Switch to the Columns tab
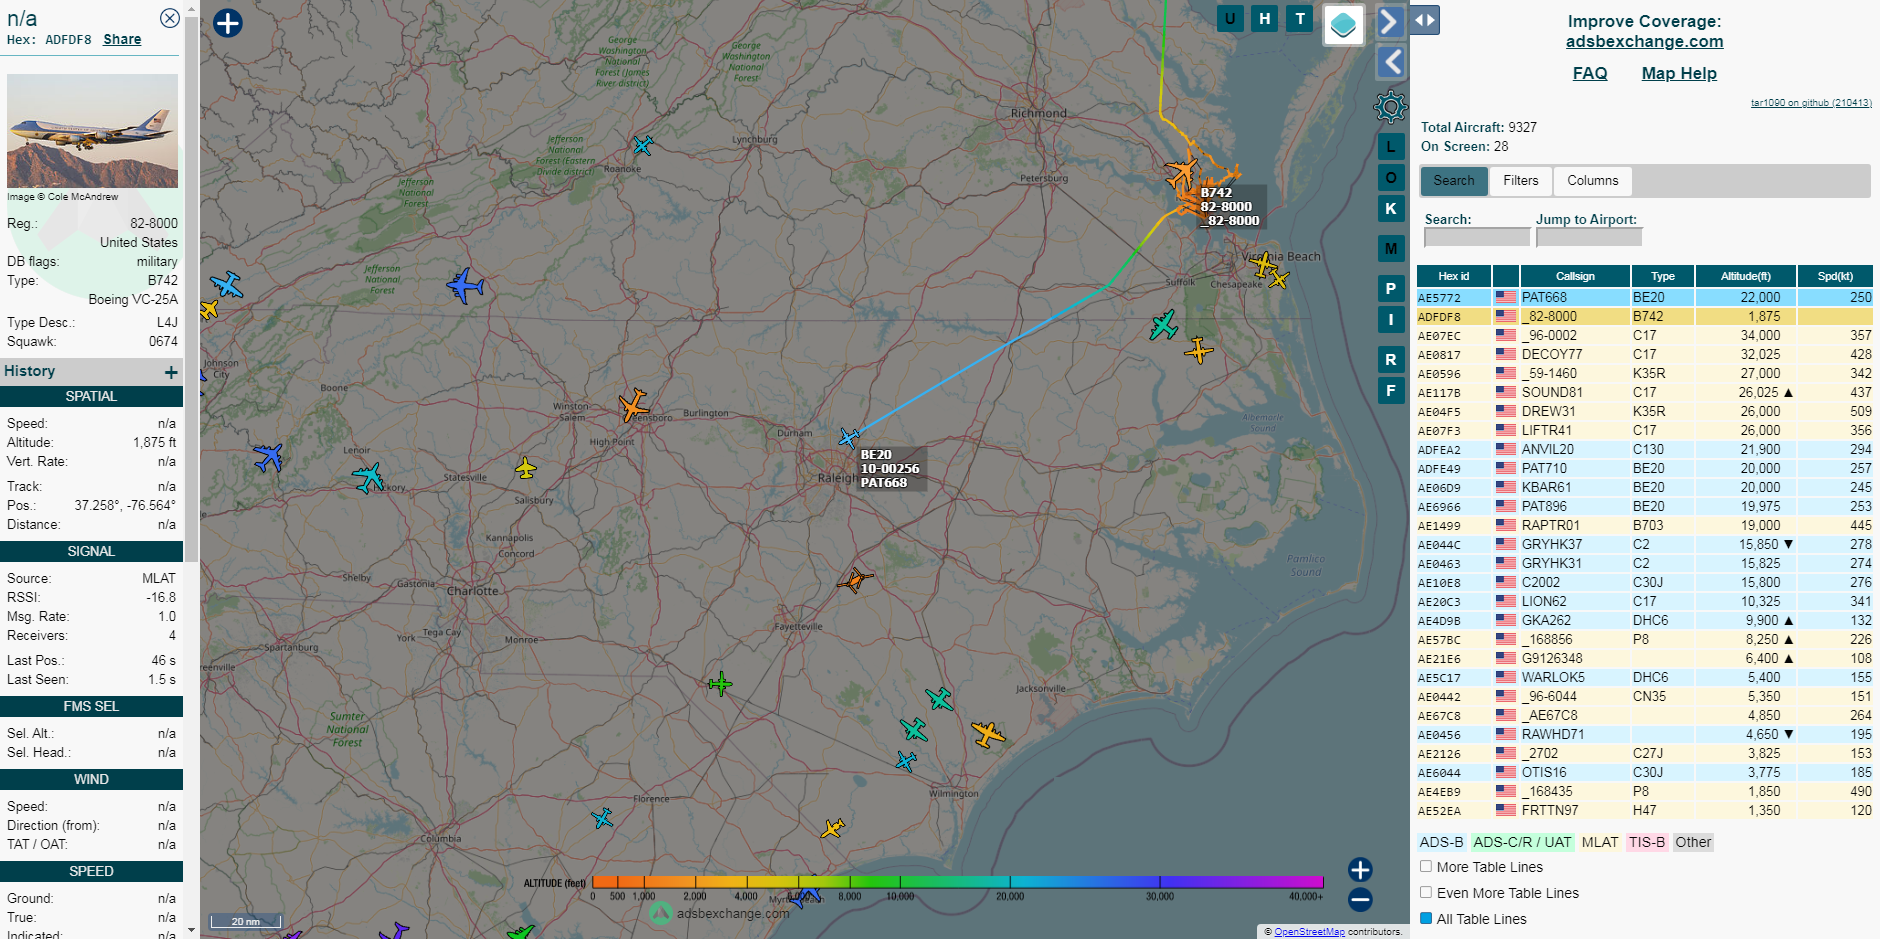The width and height of the screenshot is (1880, 939). coord(1593,180)
